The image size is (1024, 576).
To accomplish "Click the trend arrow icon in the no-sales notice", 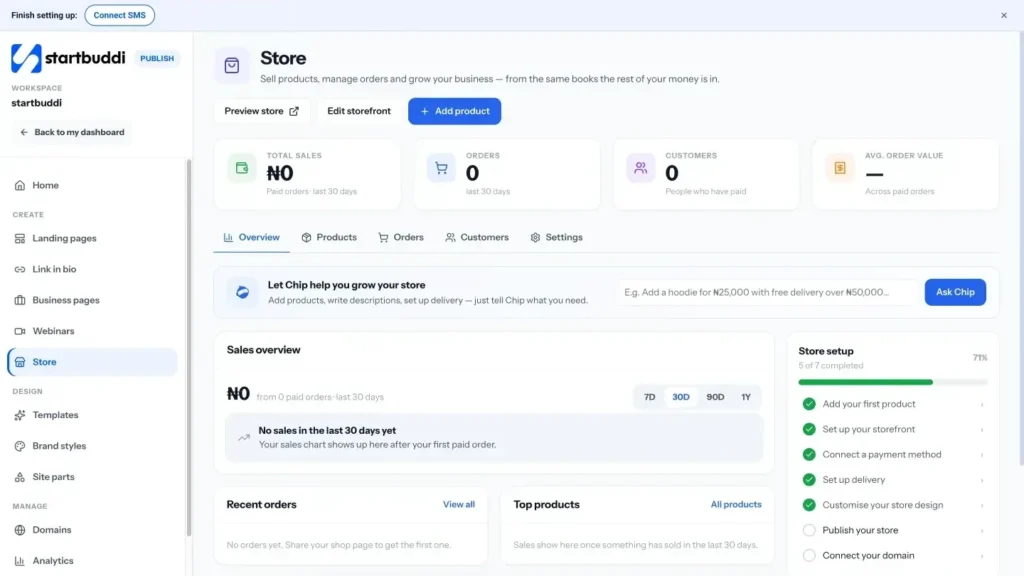I will pos(244,438).
